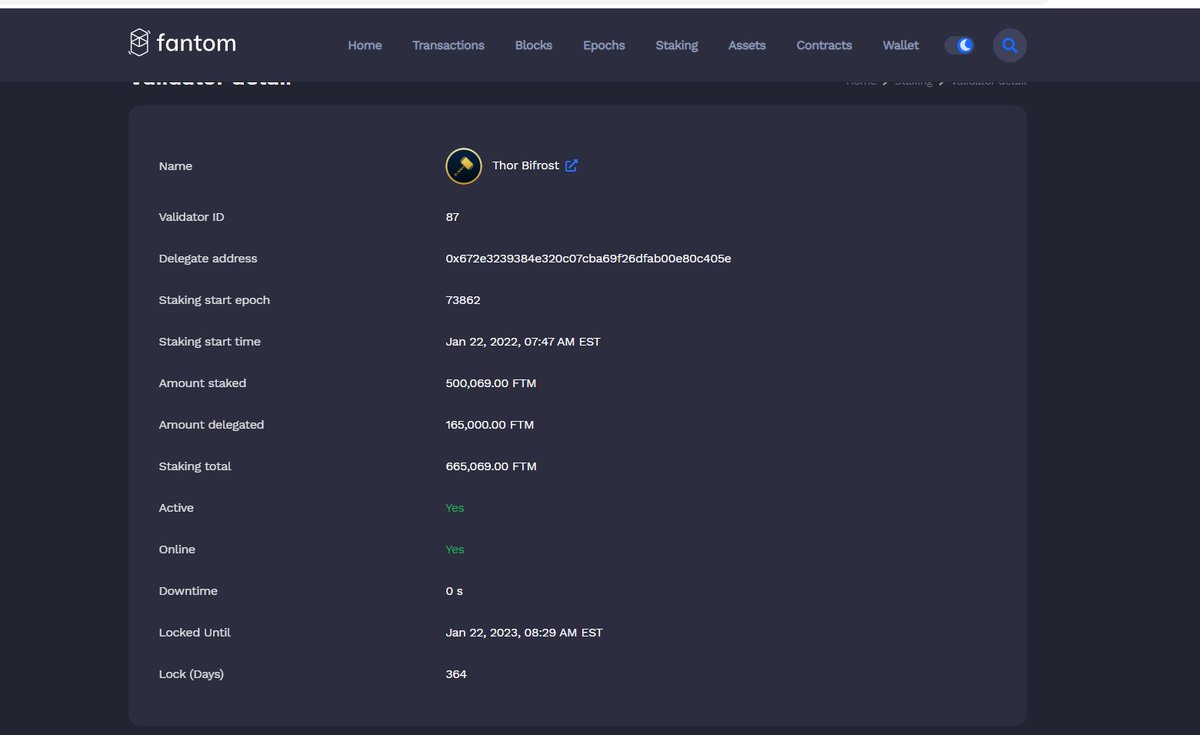
Task: Open the Epochs navigation entry
Action: pyautogui.click(x=604, y=45)
